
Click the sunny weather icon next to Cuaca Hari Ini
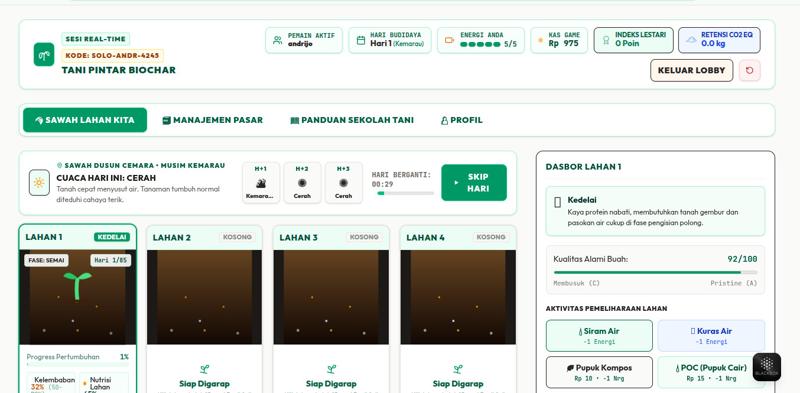click(x=39, y=183)
